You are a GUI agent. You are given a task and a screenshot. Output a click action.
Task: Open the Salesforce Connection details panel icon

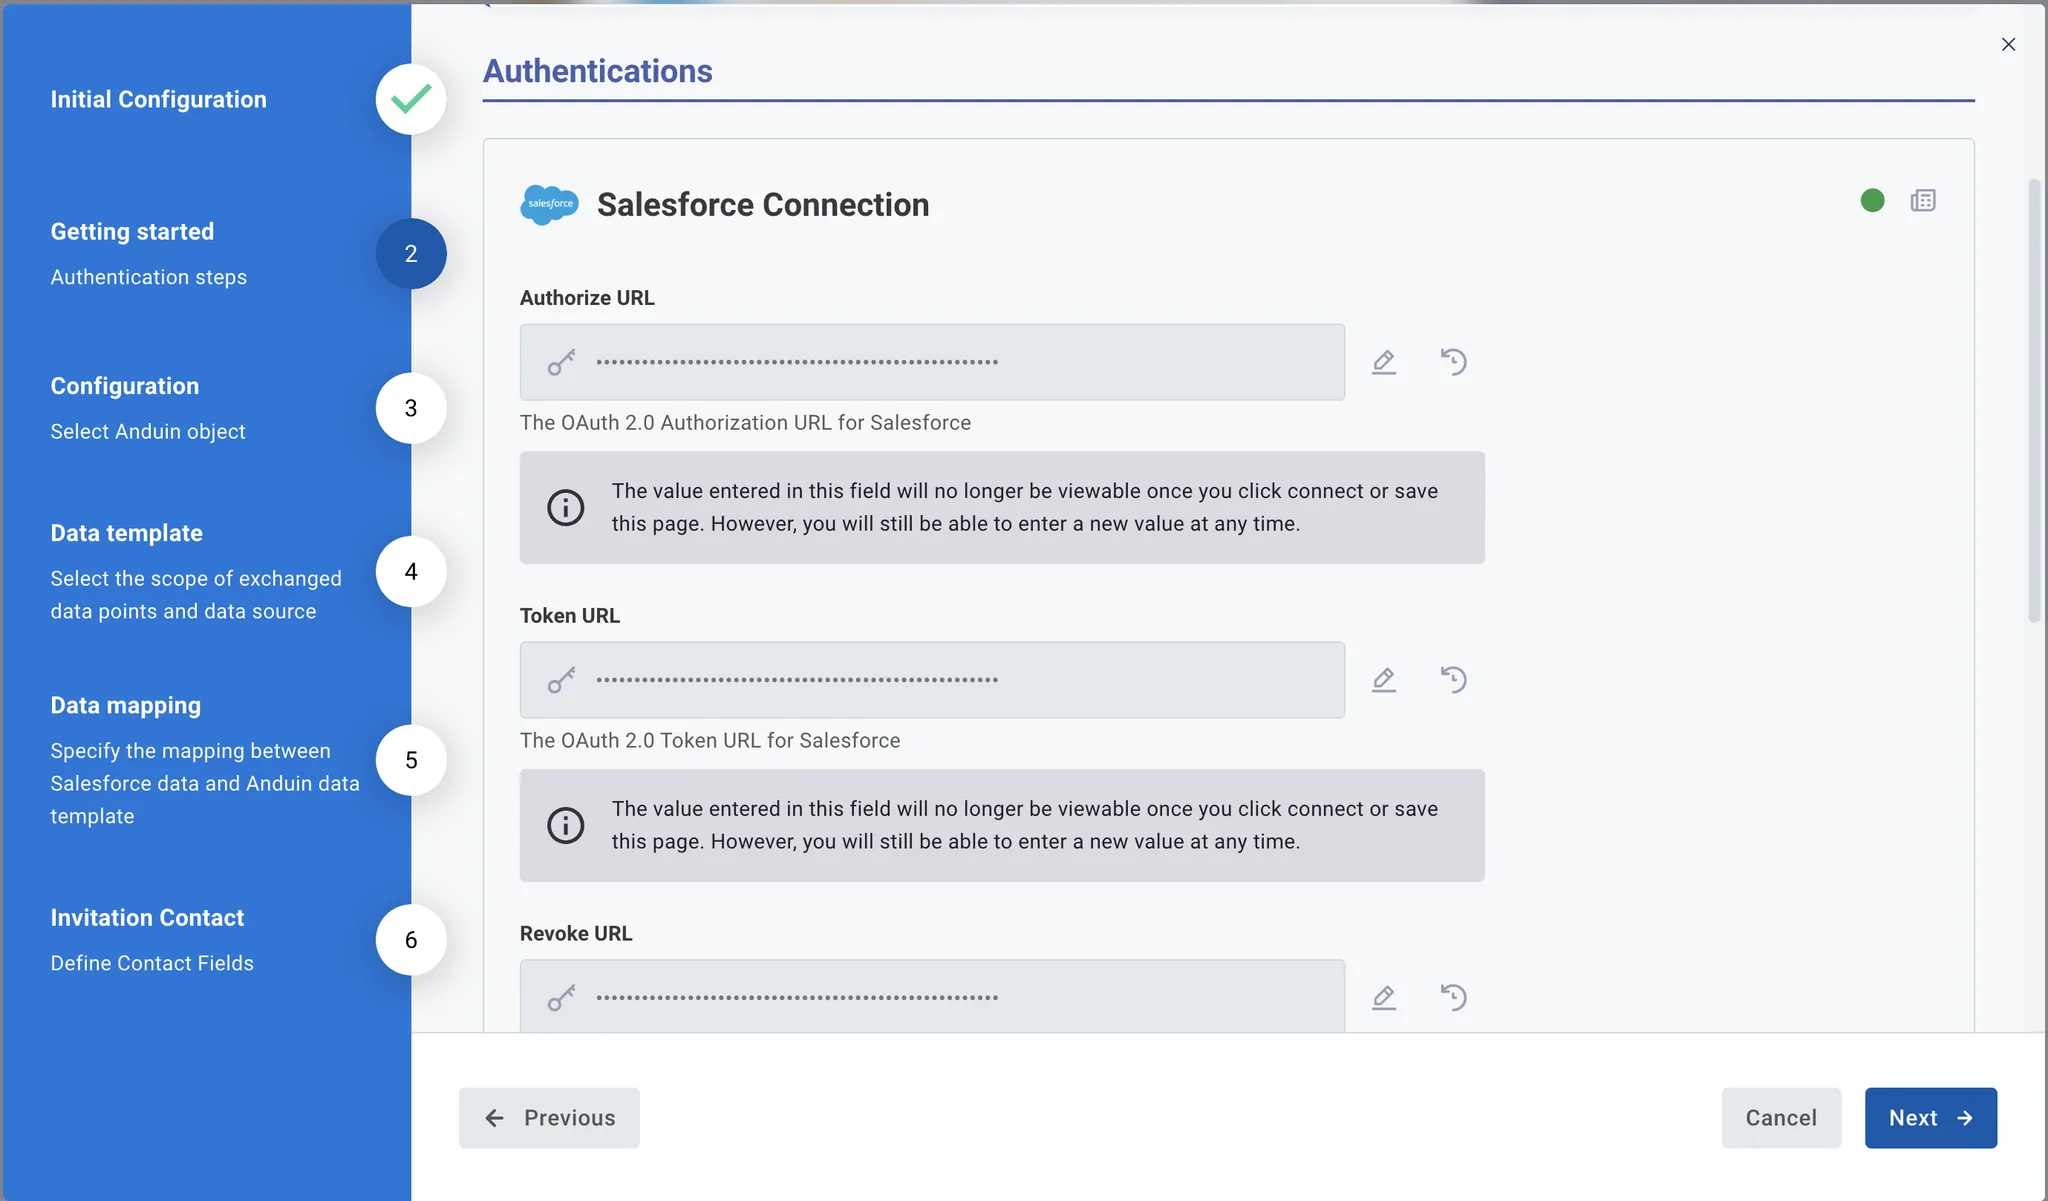(1923, 201)
